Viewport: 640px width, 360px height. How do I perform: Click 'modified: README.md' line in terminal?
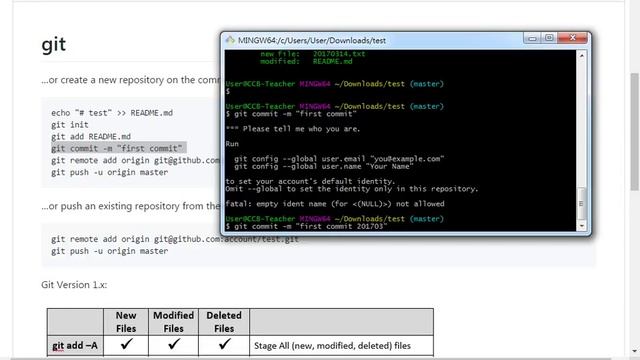[x=306, y=62]
